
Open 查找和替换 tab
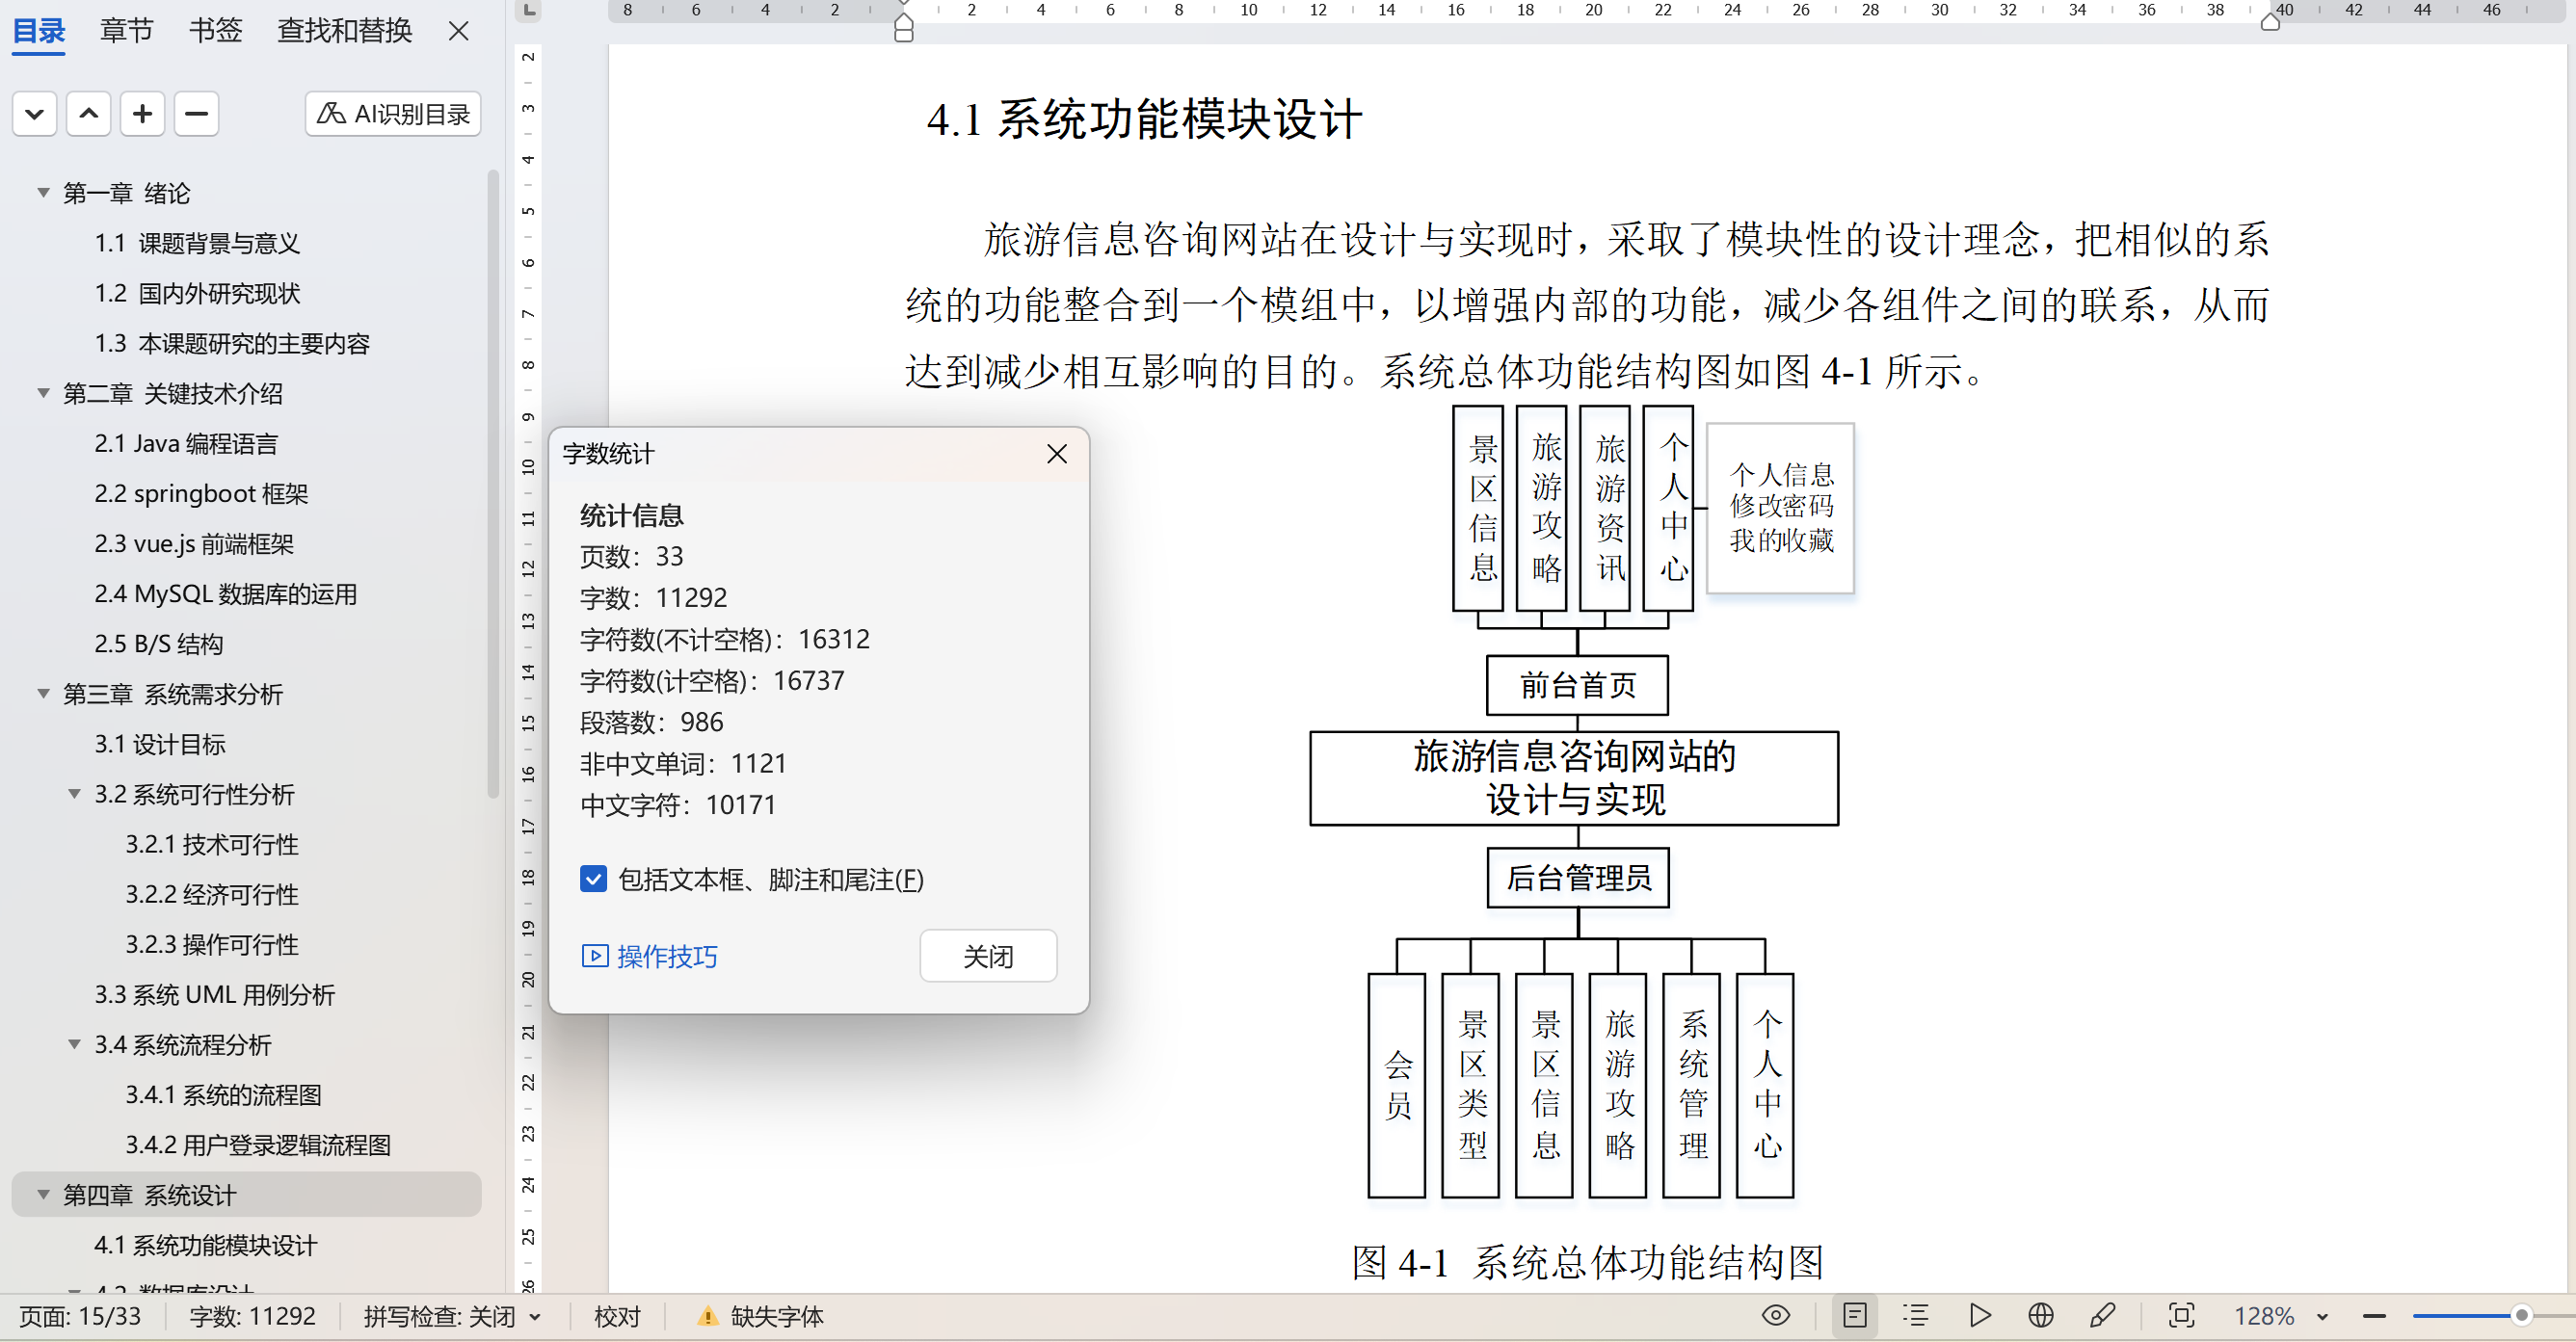344,31
